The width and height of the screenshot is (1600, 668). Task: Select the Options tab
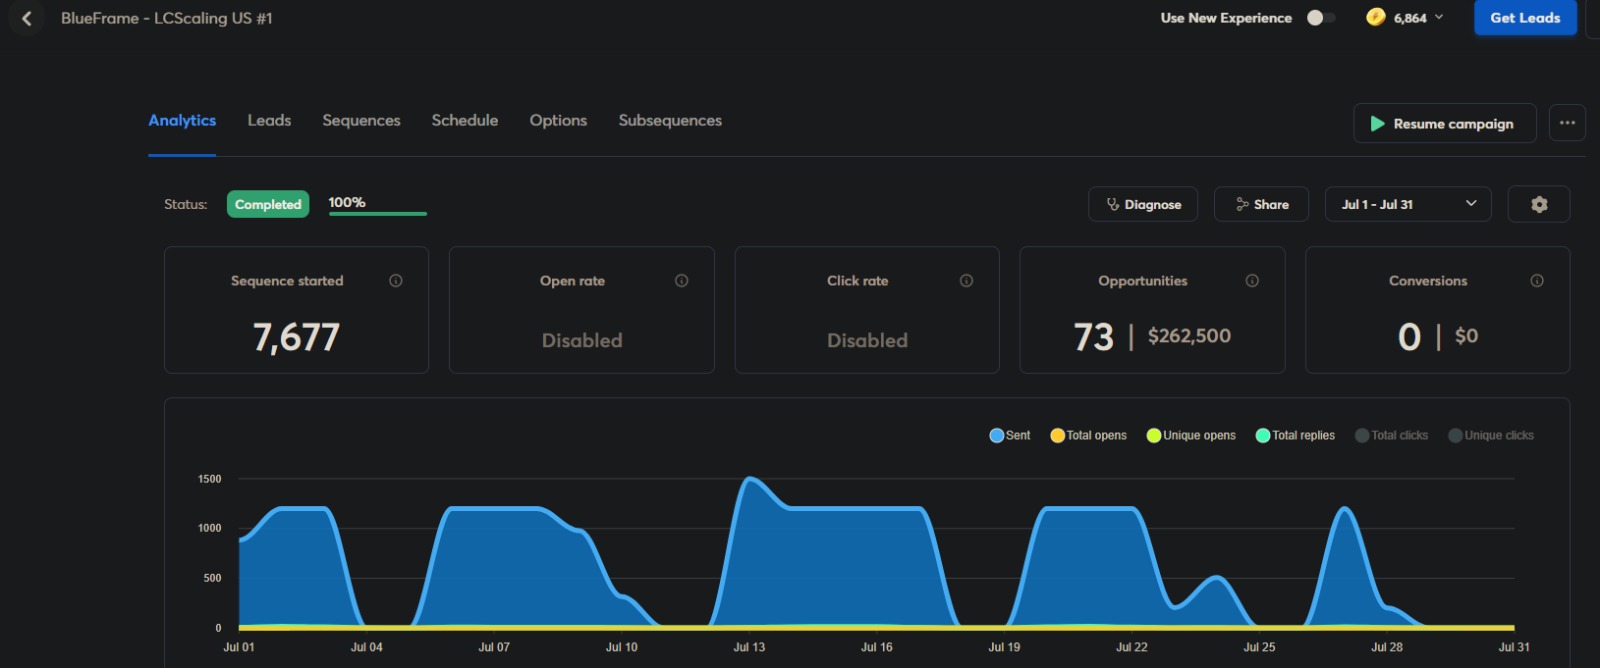click(x=558, y=120)
